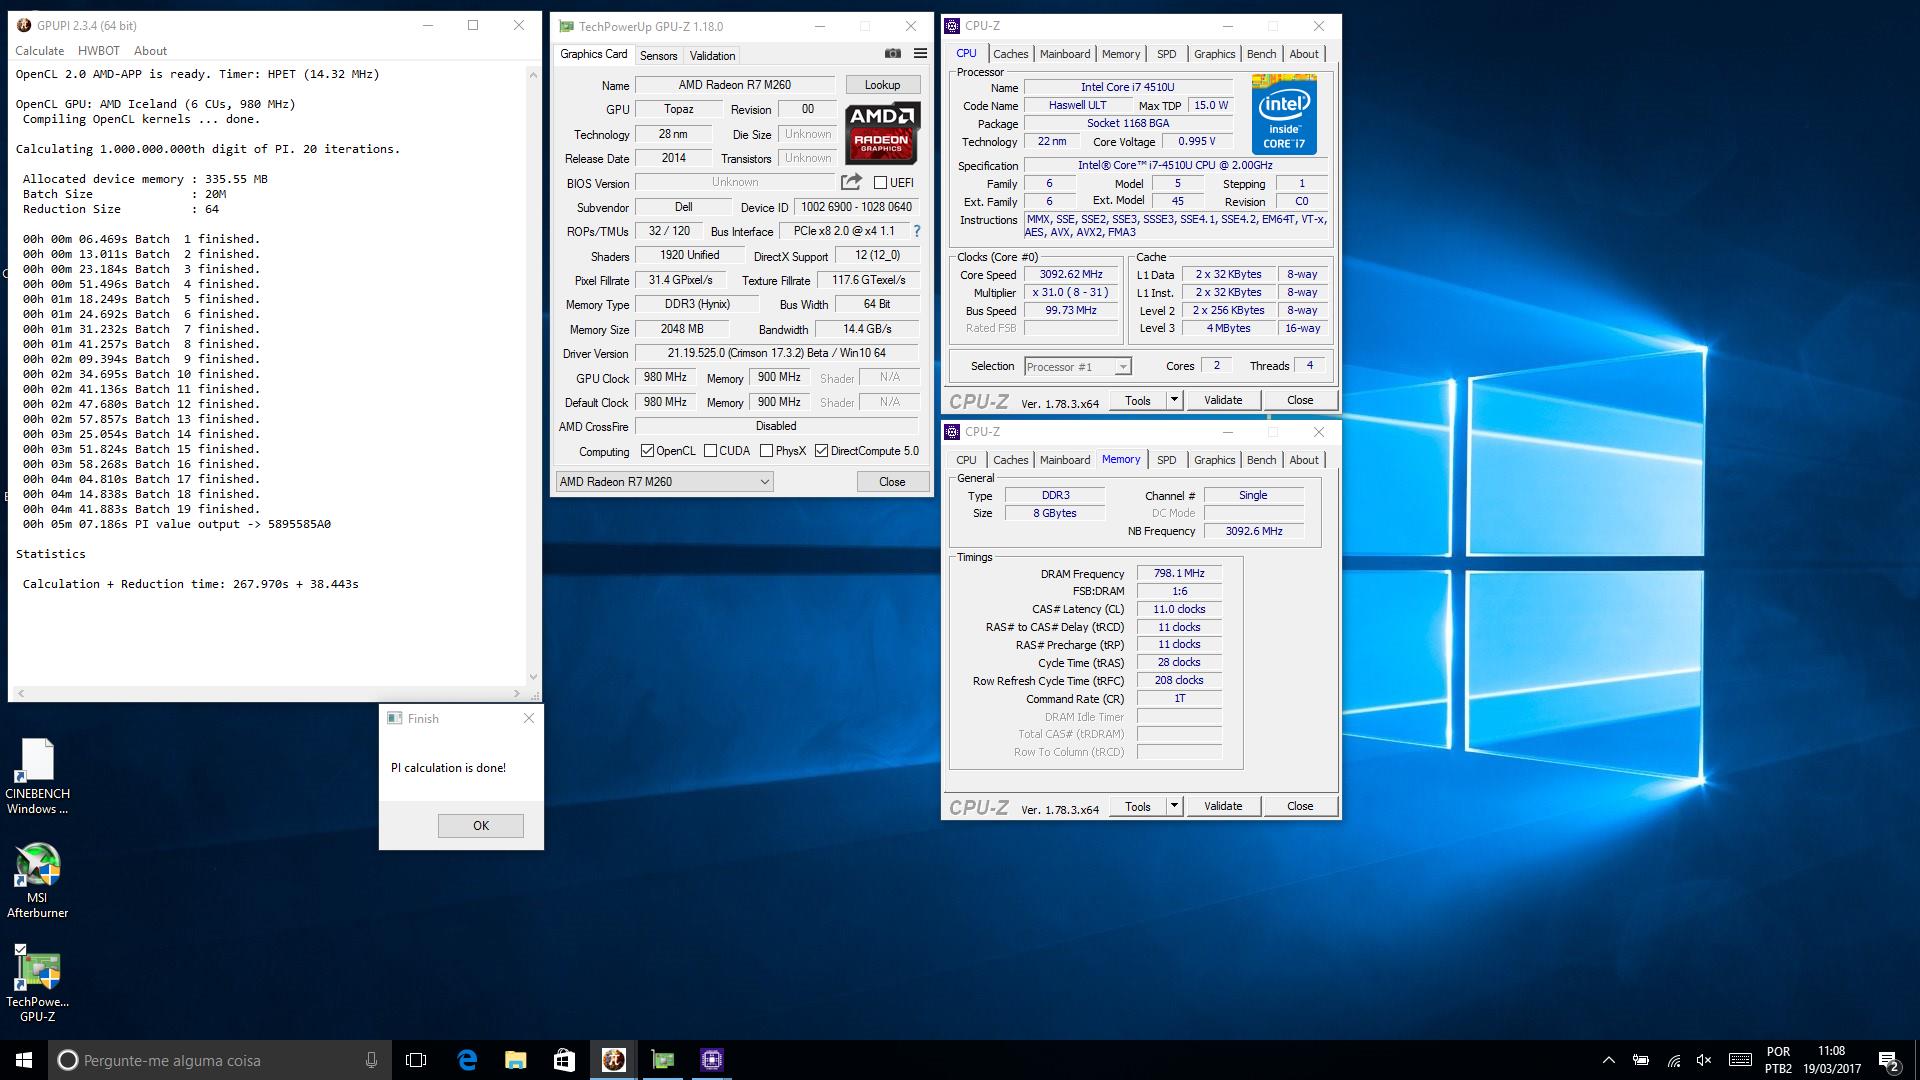Click the AMD Radeon Graphics logo
This screenshot has width=1920, height=1080.
point(881,133)
